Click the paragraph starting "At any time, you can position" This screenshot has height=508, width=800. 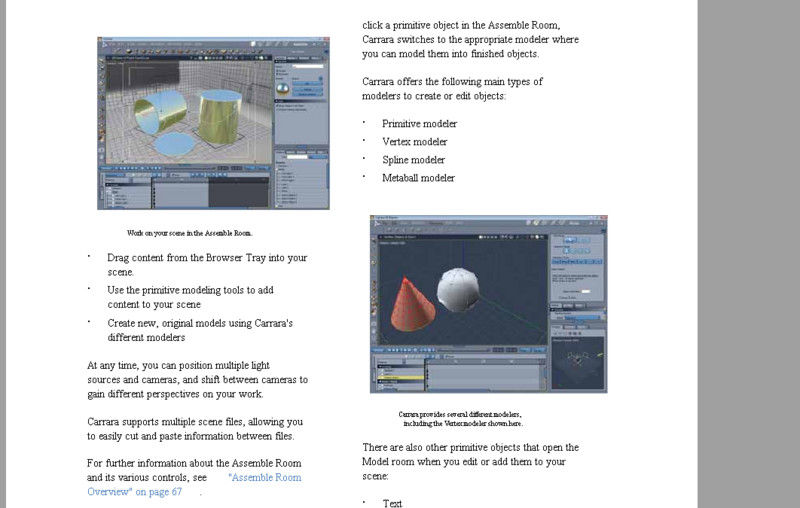[197, 379]
